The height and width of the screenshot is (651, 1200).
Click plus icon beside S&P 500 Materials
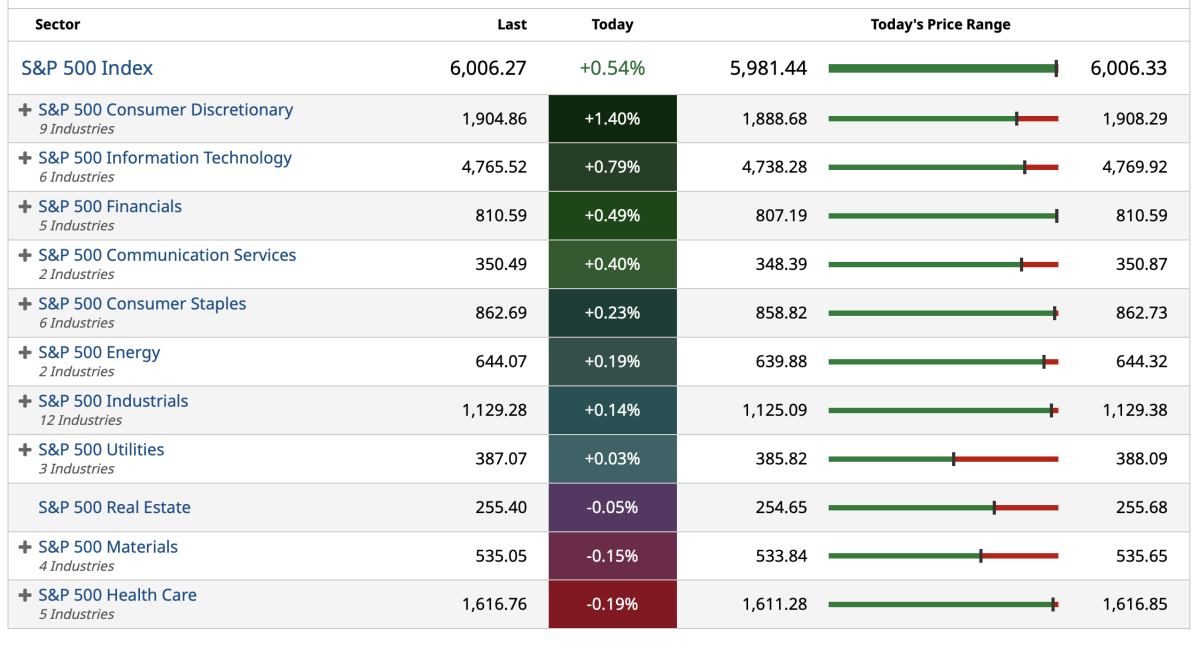tap(25, 547)
